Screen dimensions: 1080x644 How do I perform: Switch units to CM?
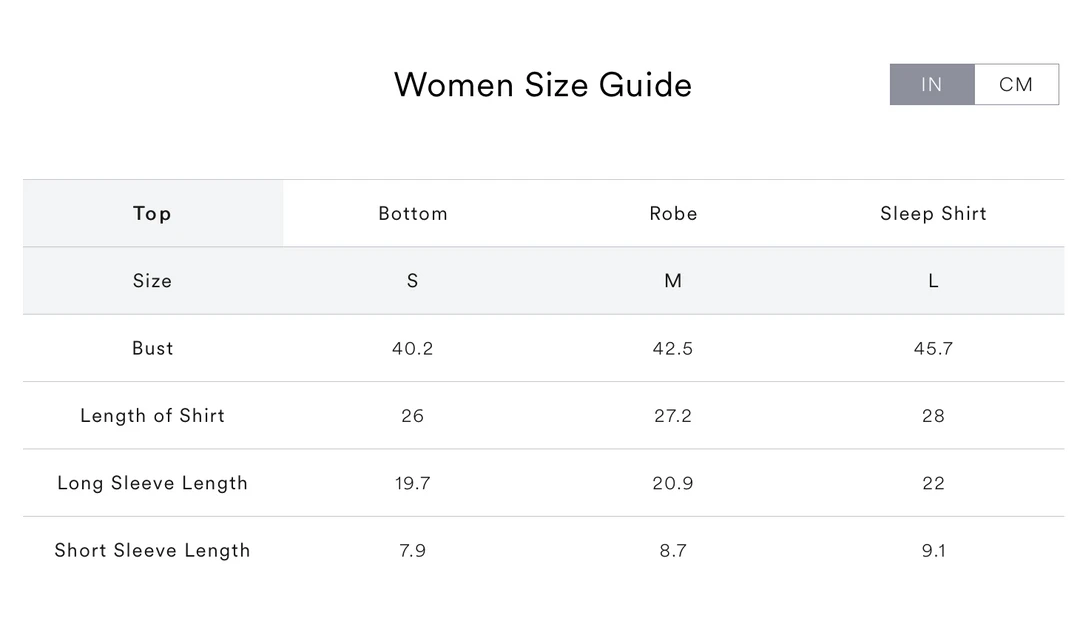tap(1015, 84)
